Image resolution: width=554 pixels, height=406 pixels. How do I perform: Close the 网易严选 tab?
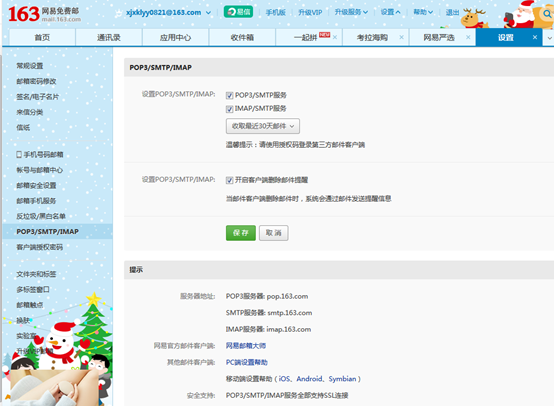click(x=468, y=37)
